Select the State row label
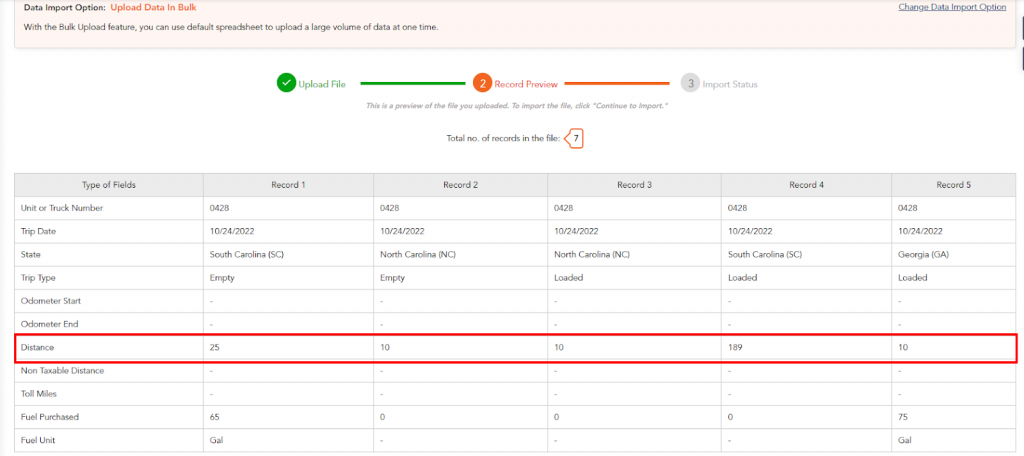Image resolution: width=1024 pixels, height=456 pixels. click(x=31, y=254)
